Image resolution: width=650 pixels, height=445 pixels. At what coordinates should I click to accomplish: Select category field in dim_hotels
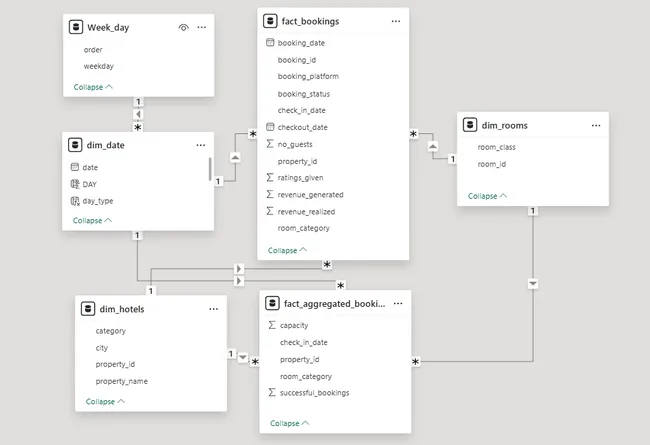111,331
